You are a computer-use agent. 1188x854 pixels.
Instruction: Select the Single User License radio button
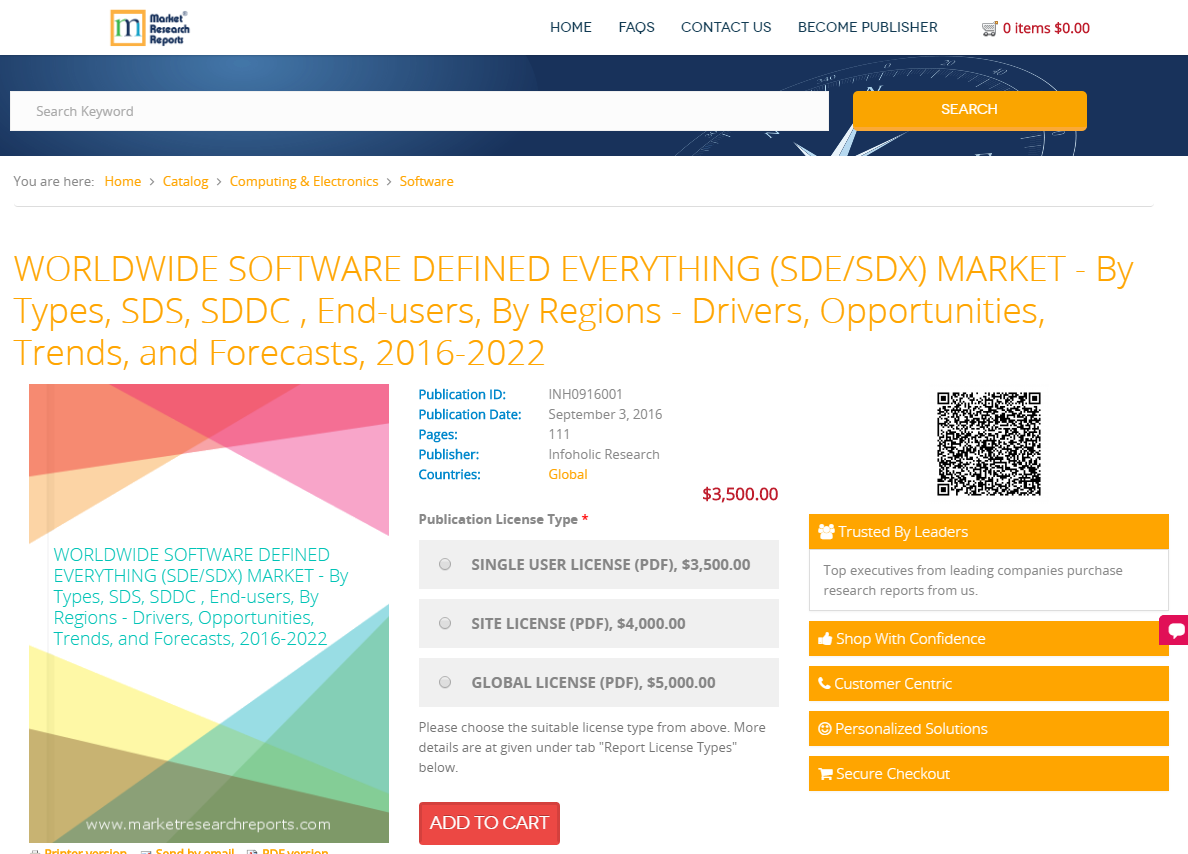[x=445, y=565]
